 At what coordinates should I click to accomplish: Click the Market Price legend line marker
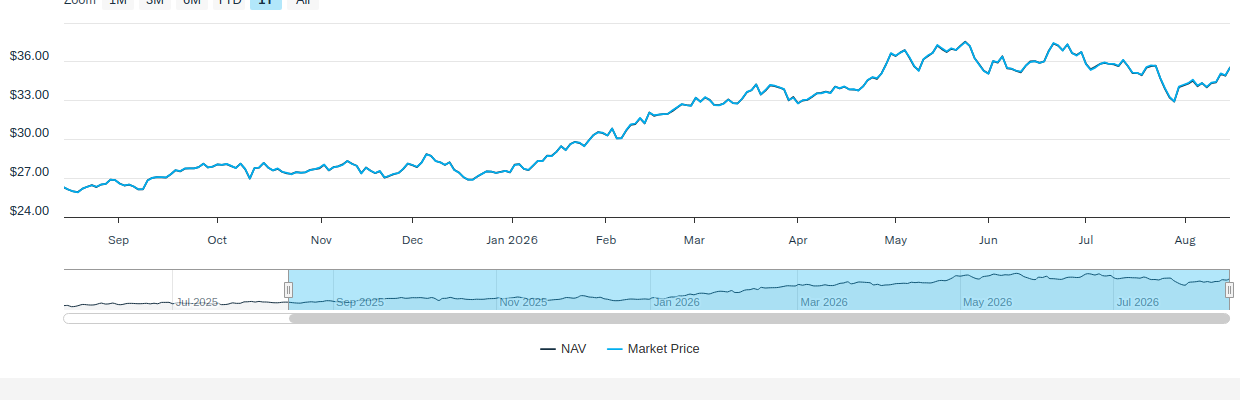[x=615, y=349]
